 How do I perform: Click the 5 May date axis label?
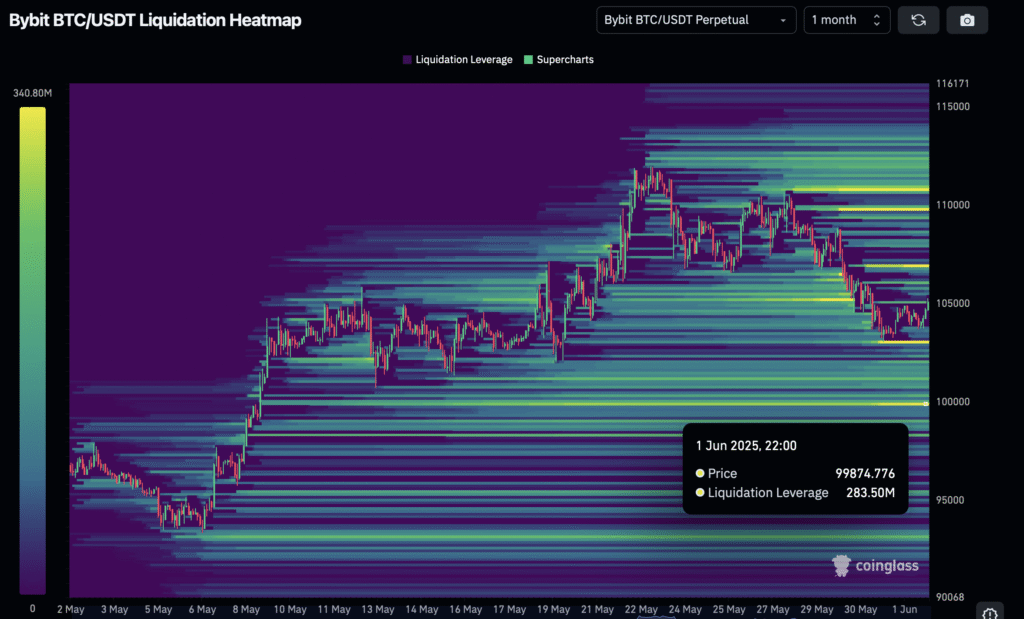coord(158,609)
